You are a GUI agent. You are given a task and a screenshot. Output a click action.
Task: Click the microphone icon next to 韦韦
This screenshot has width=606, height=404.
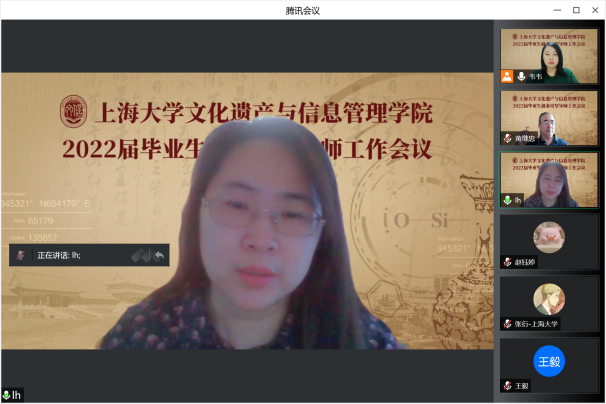[x=521, y=77]
